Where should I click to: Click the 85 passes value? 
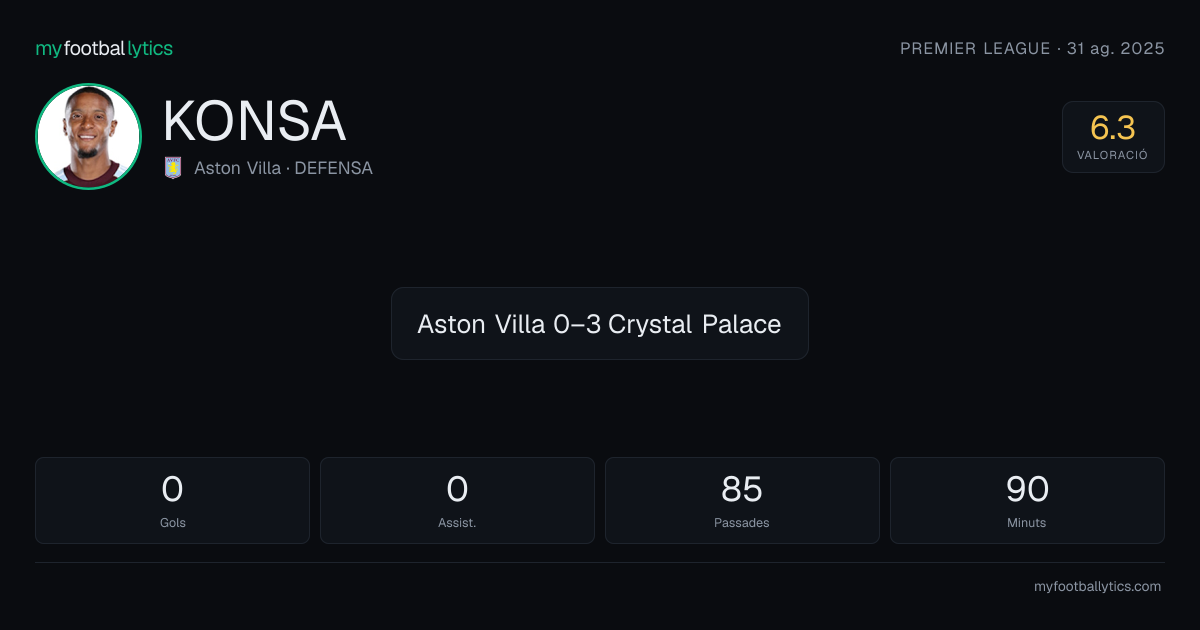coord(742,489)
